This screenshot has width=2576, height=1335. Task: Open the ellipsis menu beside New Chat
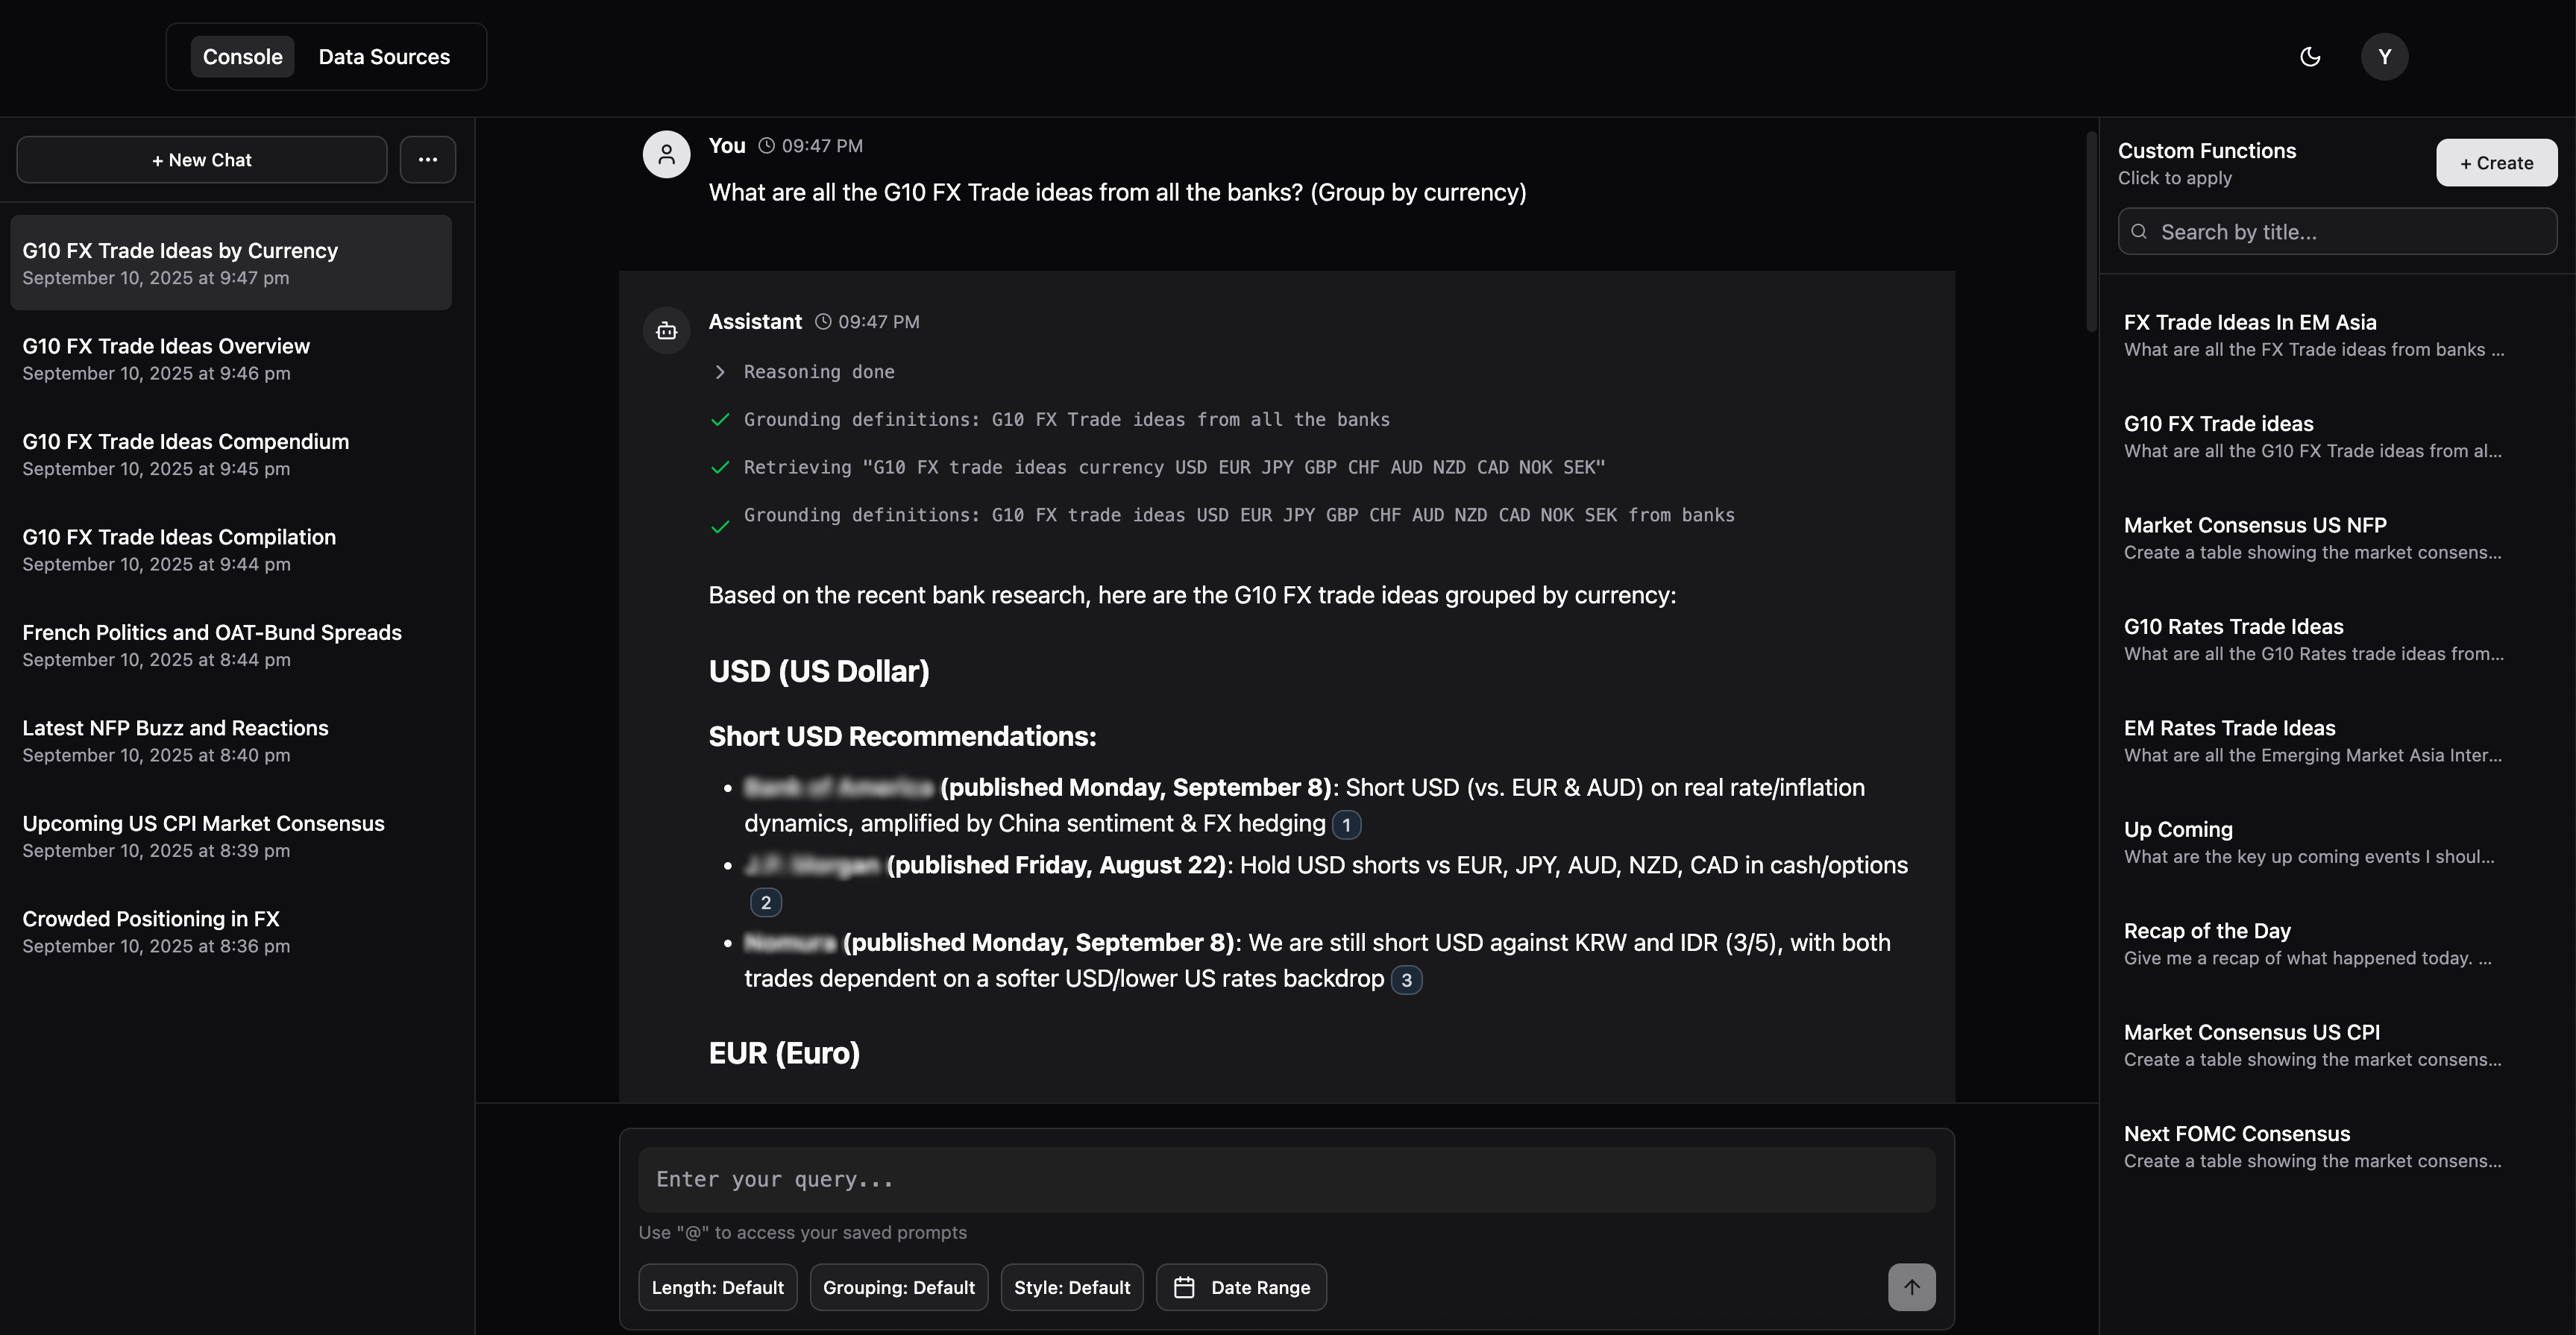(x=428, y=159)
